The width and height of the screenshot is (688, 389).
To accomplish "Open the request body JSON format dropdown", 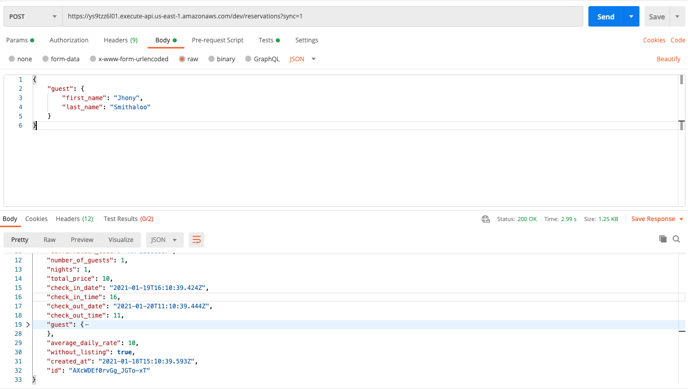I will click(302, 59).
